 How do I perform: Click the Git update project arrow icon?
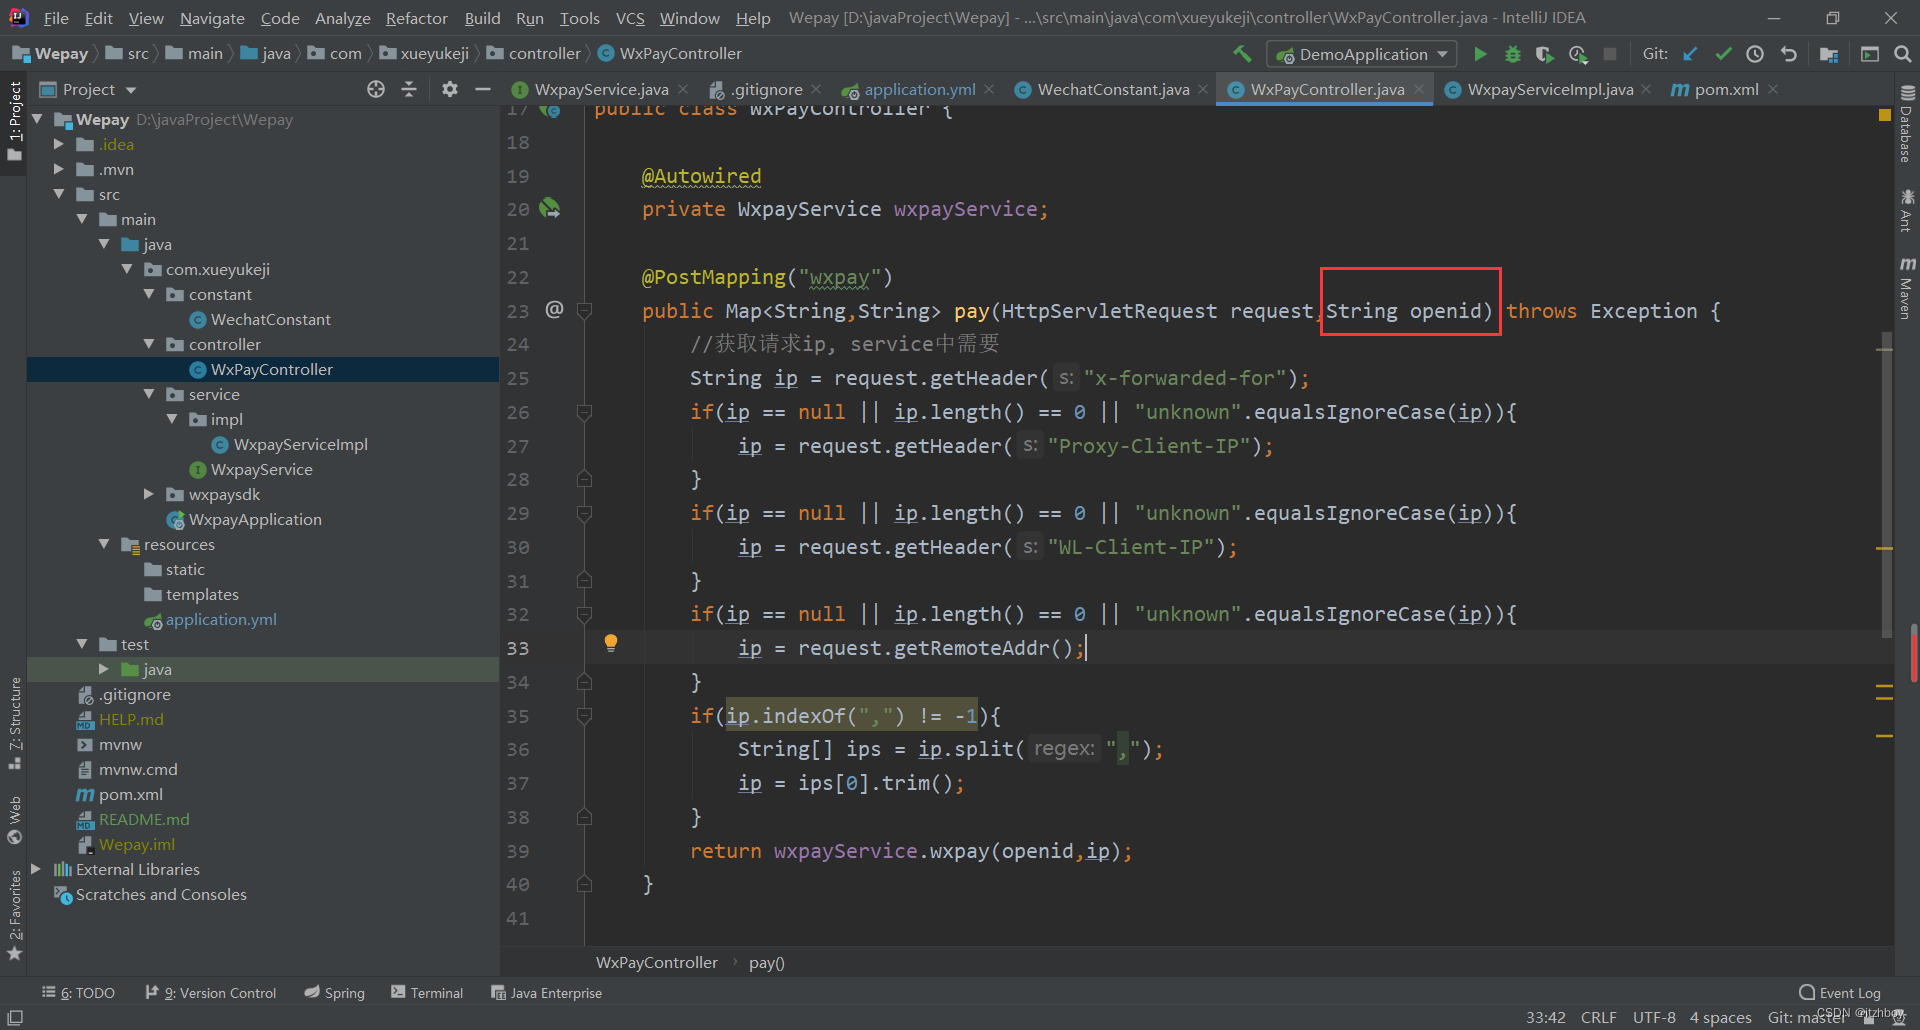click(1690, 54)
